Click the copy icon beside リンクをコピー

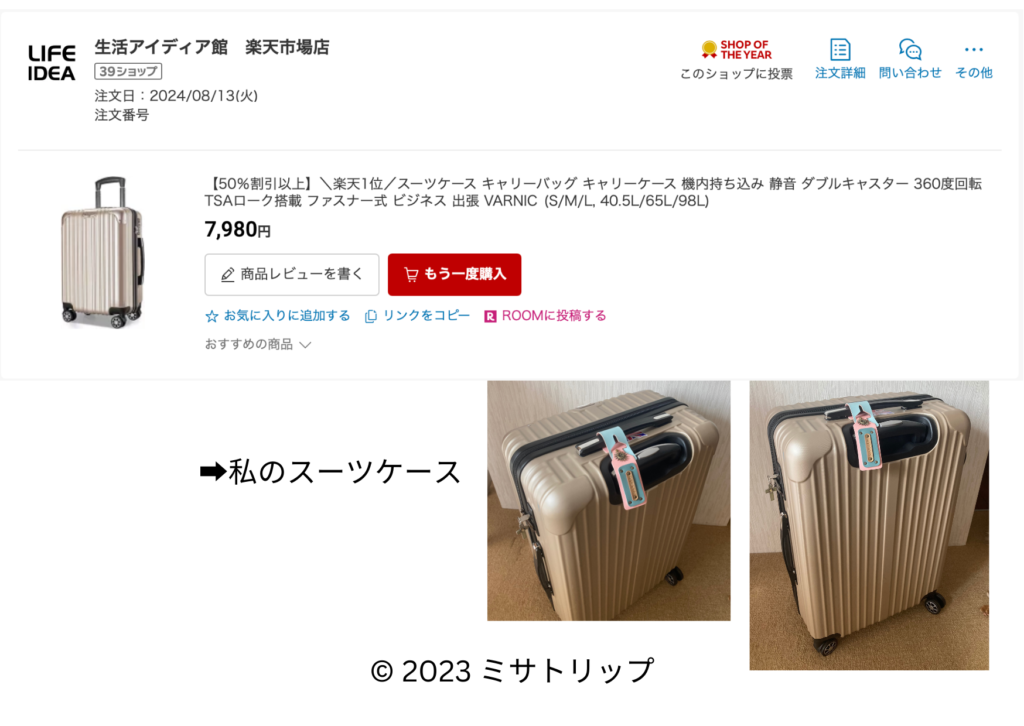[370, 317]
